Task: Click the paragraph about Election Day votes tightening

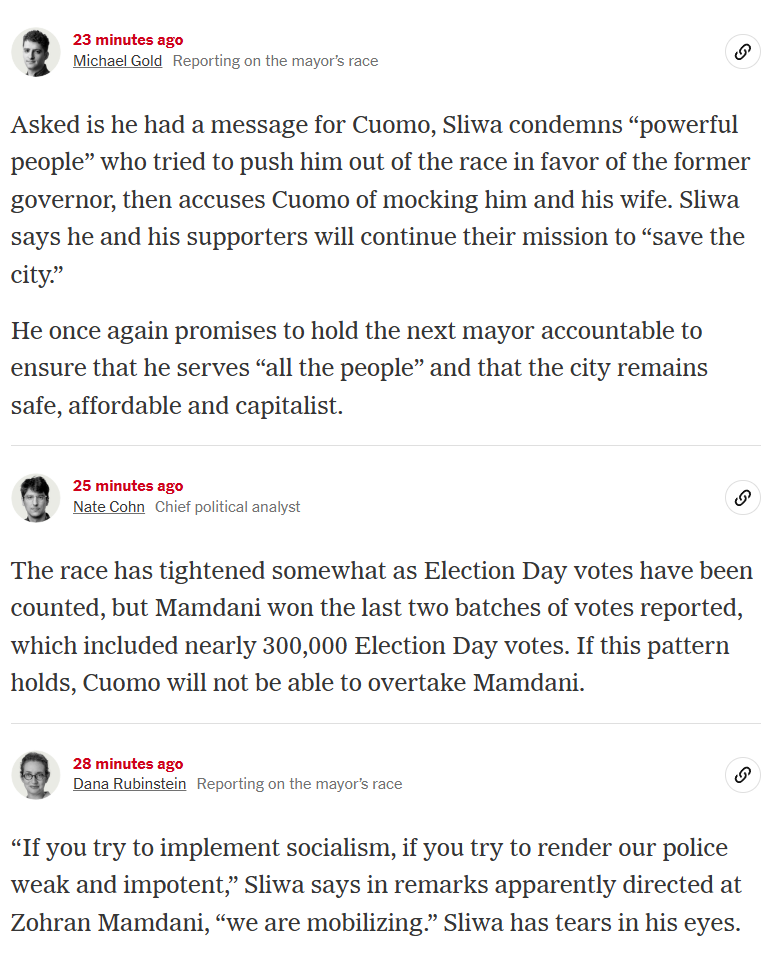Action: pos(380,627)
